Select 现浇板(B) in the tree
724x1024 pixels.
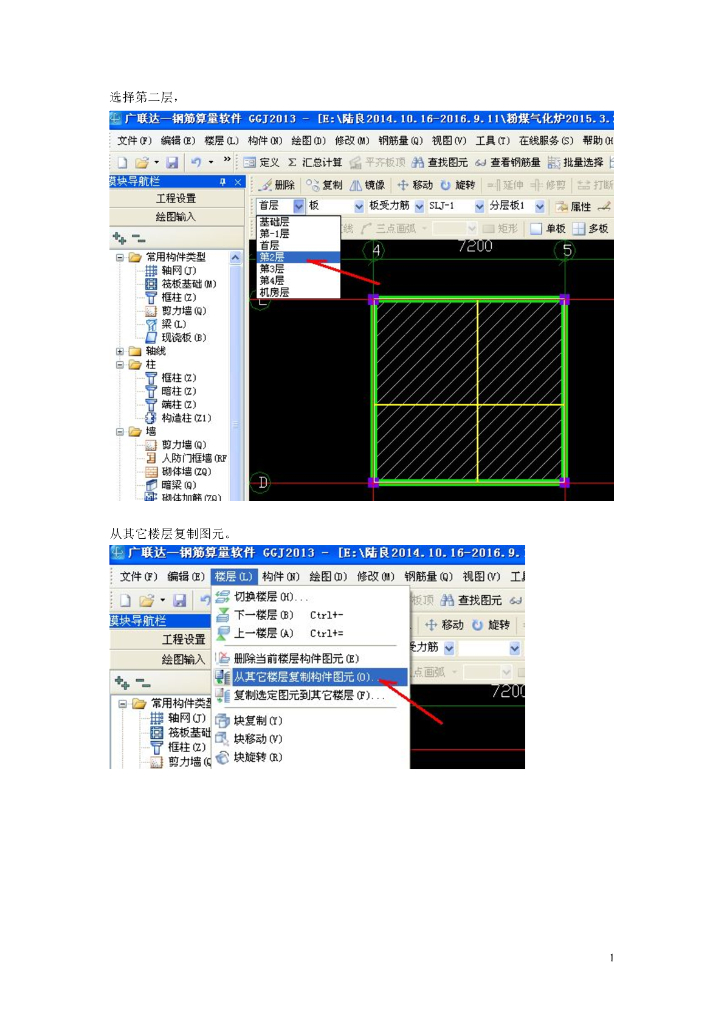click(x=176, y=338)
